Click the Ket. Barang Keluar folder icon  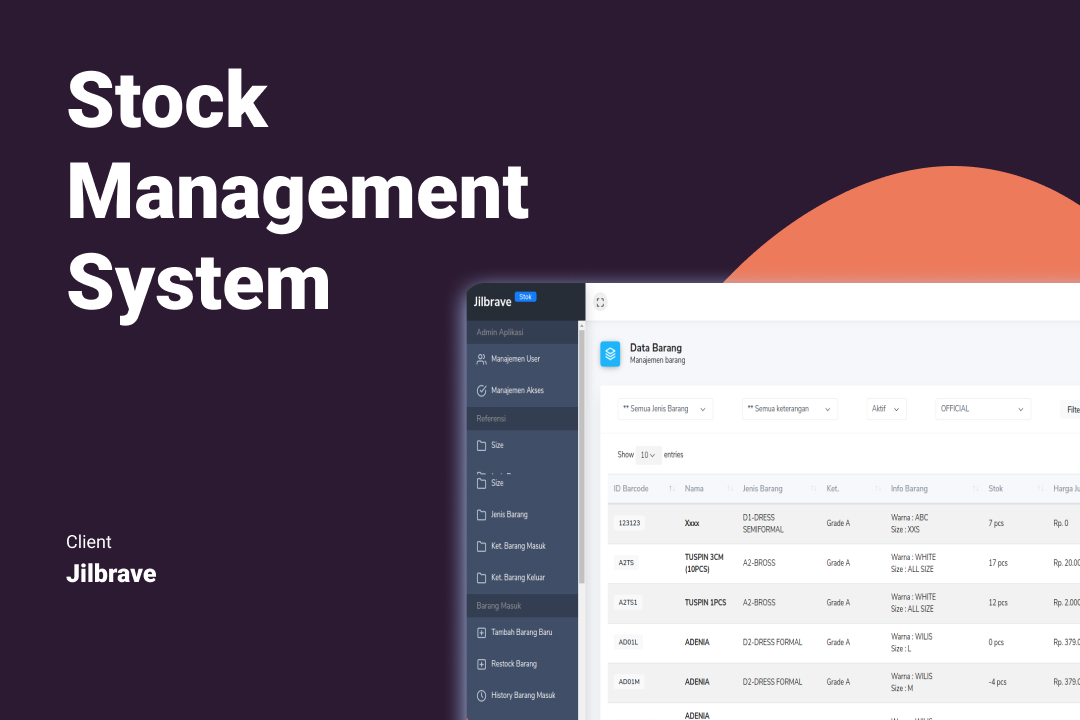tap(481, 578)
